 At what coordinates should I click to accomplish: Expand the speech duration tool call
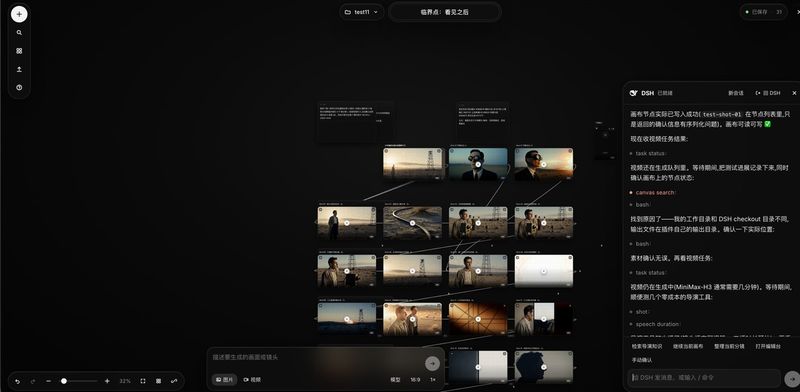(657, 324)
